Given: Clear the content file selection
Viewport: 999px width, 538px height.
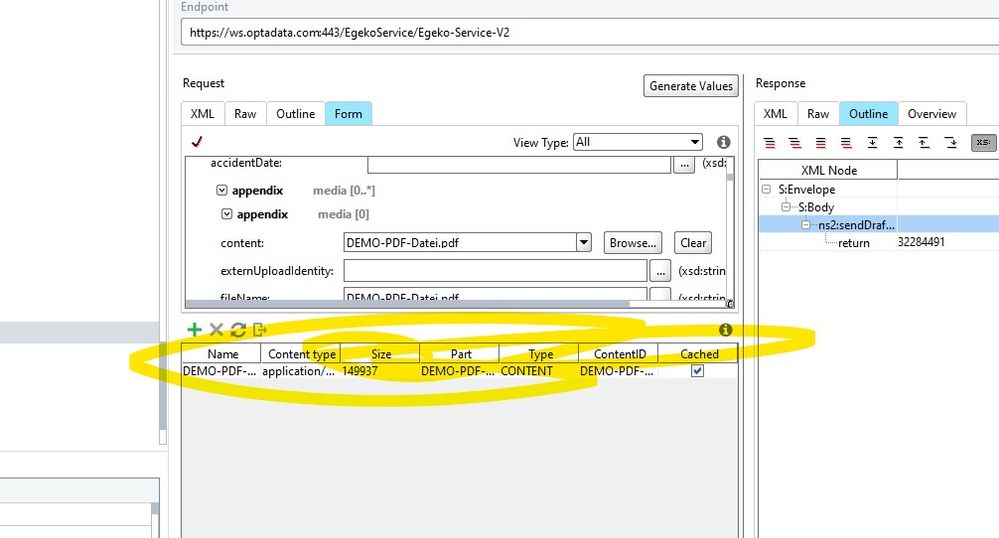Looking at the screenshot, I should (x=693, y=243).
